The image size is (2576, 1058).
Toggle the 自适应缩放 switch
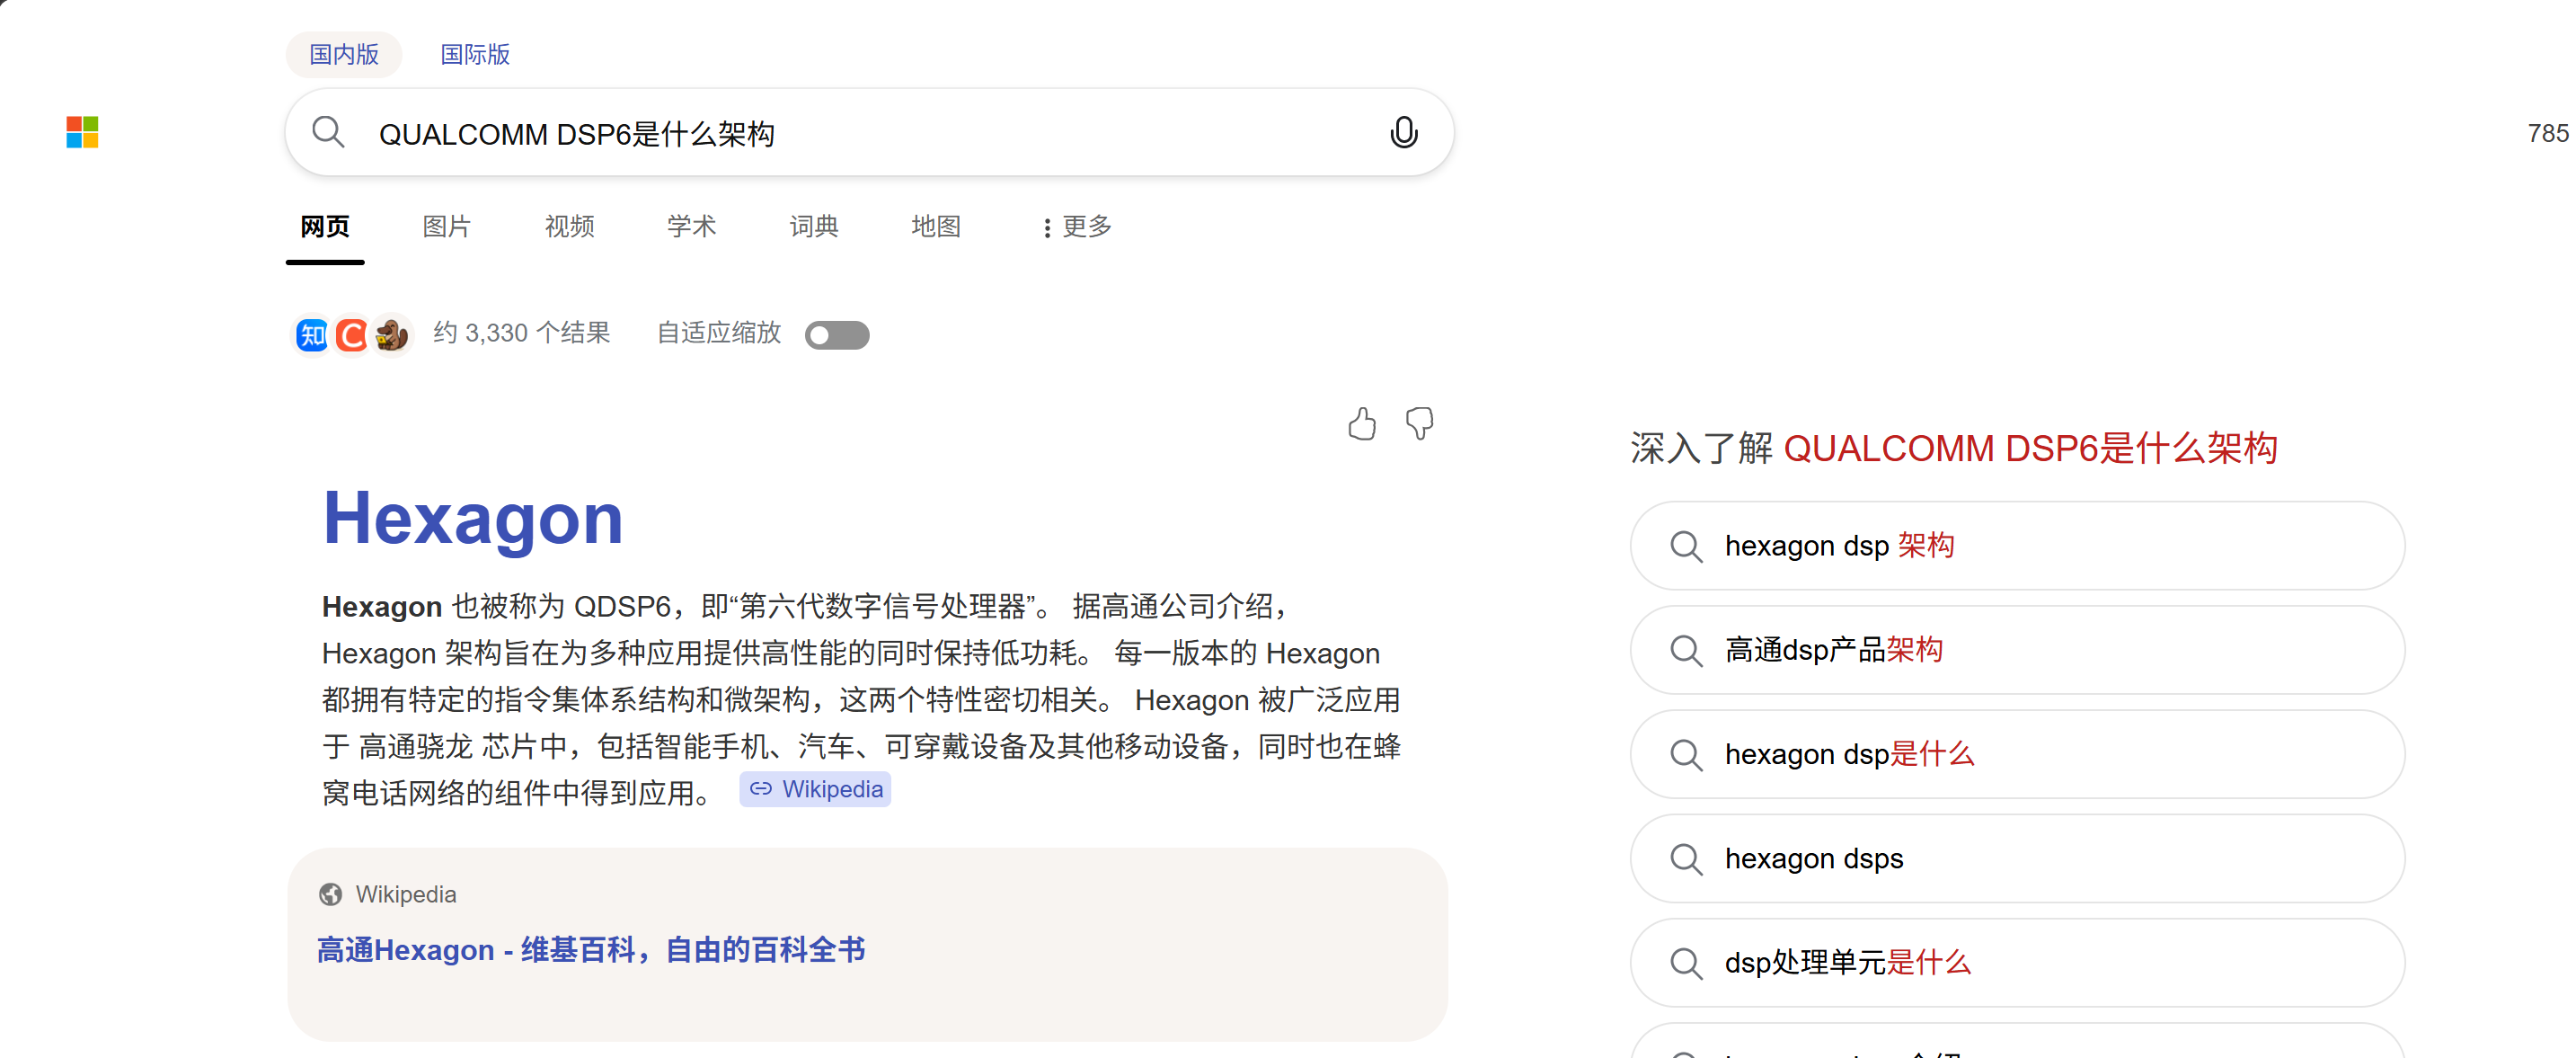tap(837, 335)
